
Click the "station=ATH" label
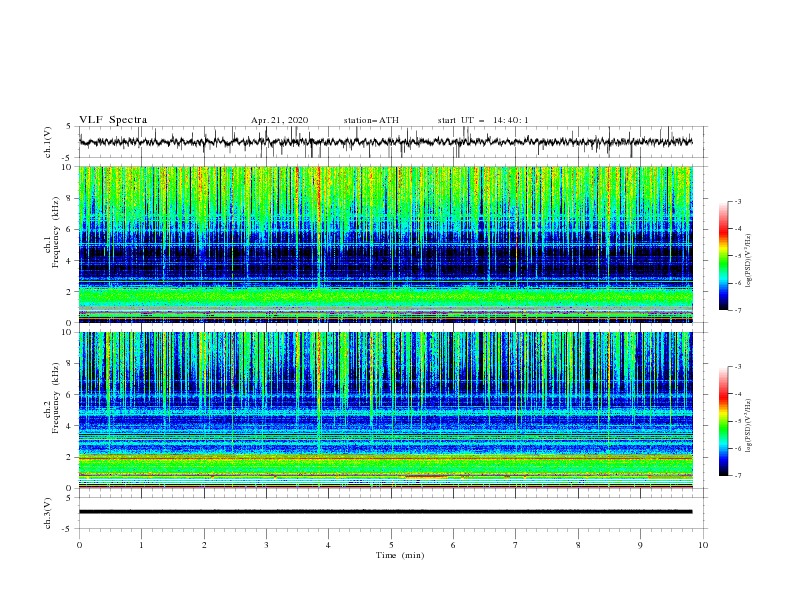[371, 120]
